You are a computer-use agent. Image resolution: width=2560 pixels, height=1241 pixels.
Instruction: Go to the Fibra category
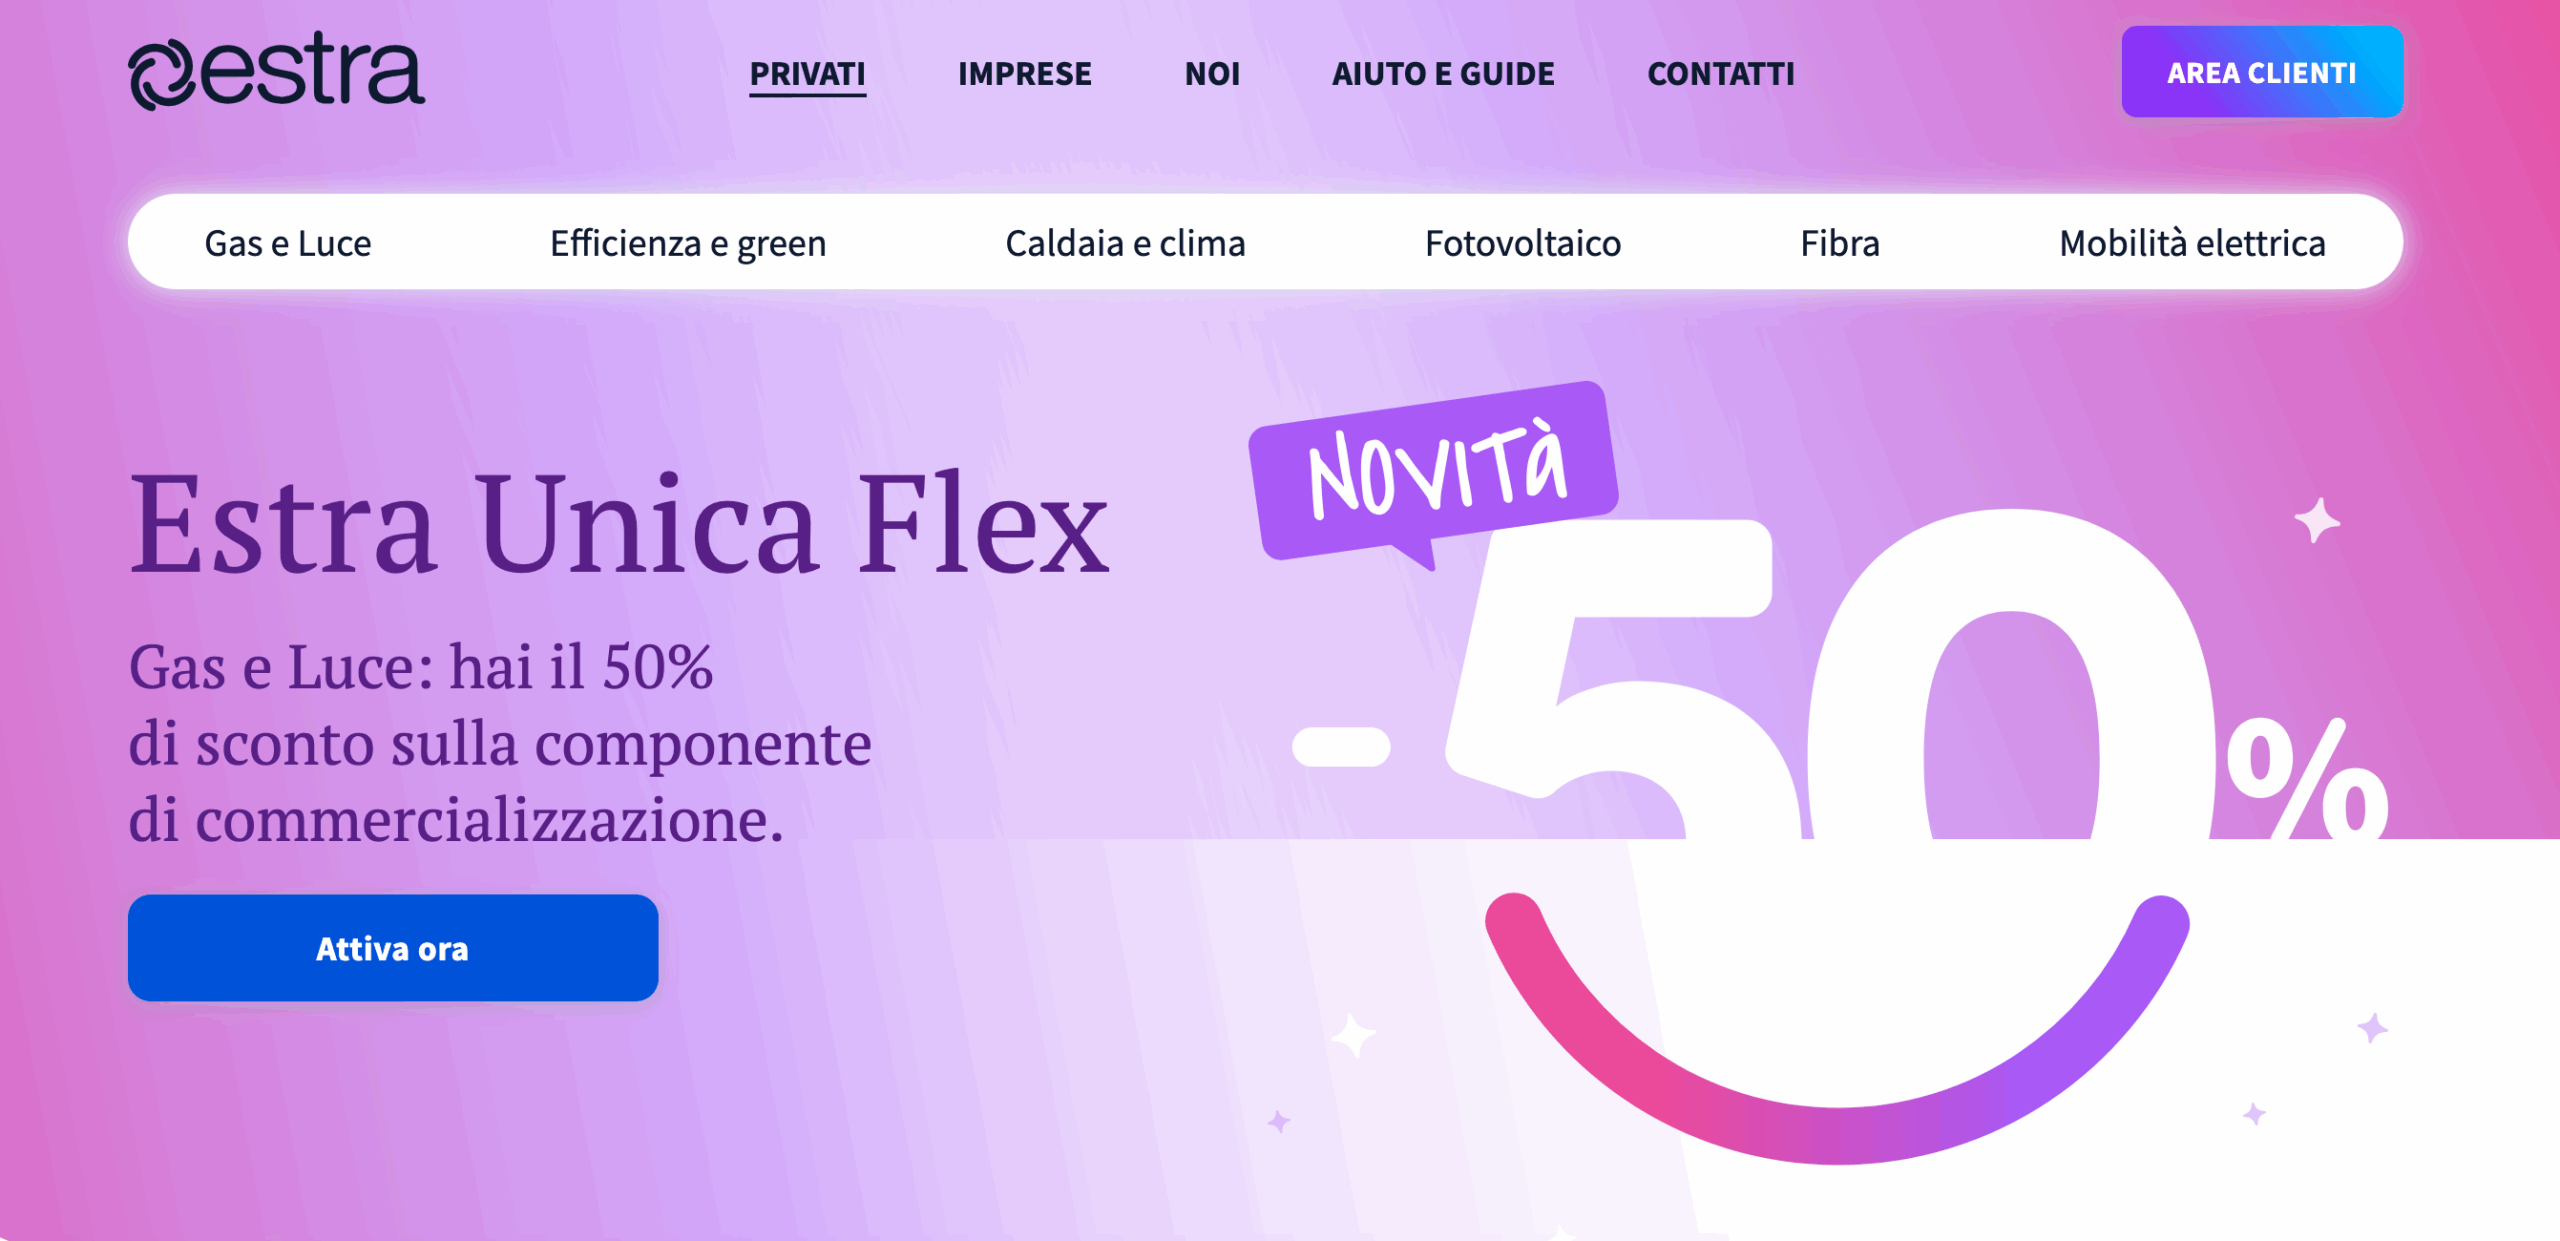coord(1840,243)
